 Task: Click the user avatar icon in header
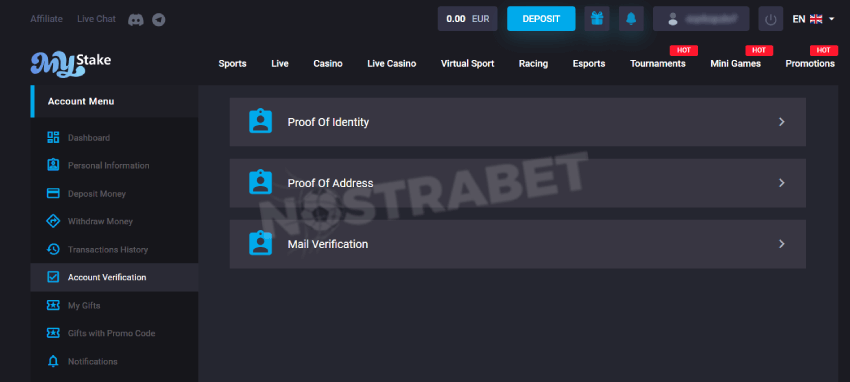click(x=673, y=20)
